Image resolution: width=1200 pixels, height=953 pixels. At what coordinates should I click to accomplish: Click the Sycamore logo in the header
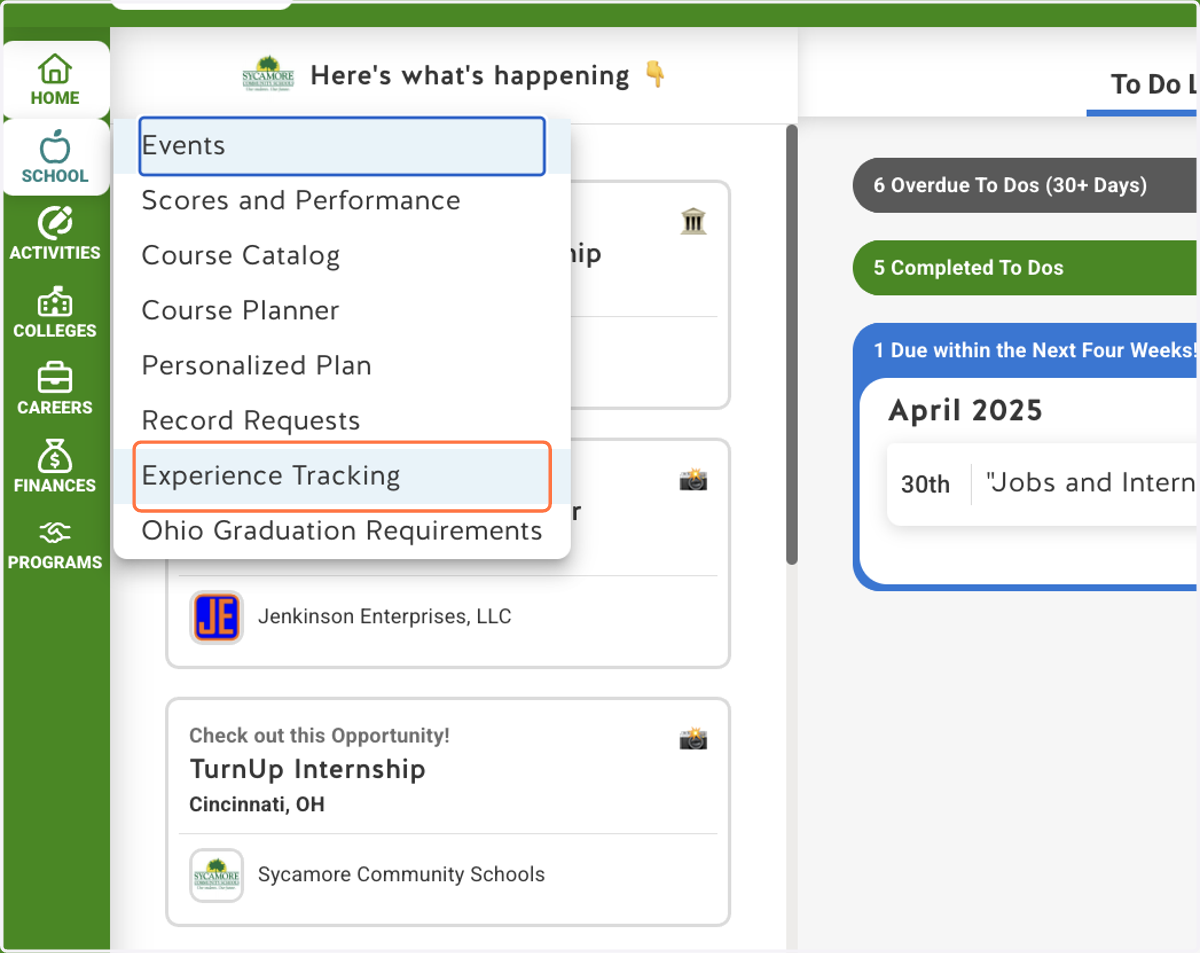[268, 74]
